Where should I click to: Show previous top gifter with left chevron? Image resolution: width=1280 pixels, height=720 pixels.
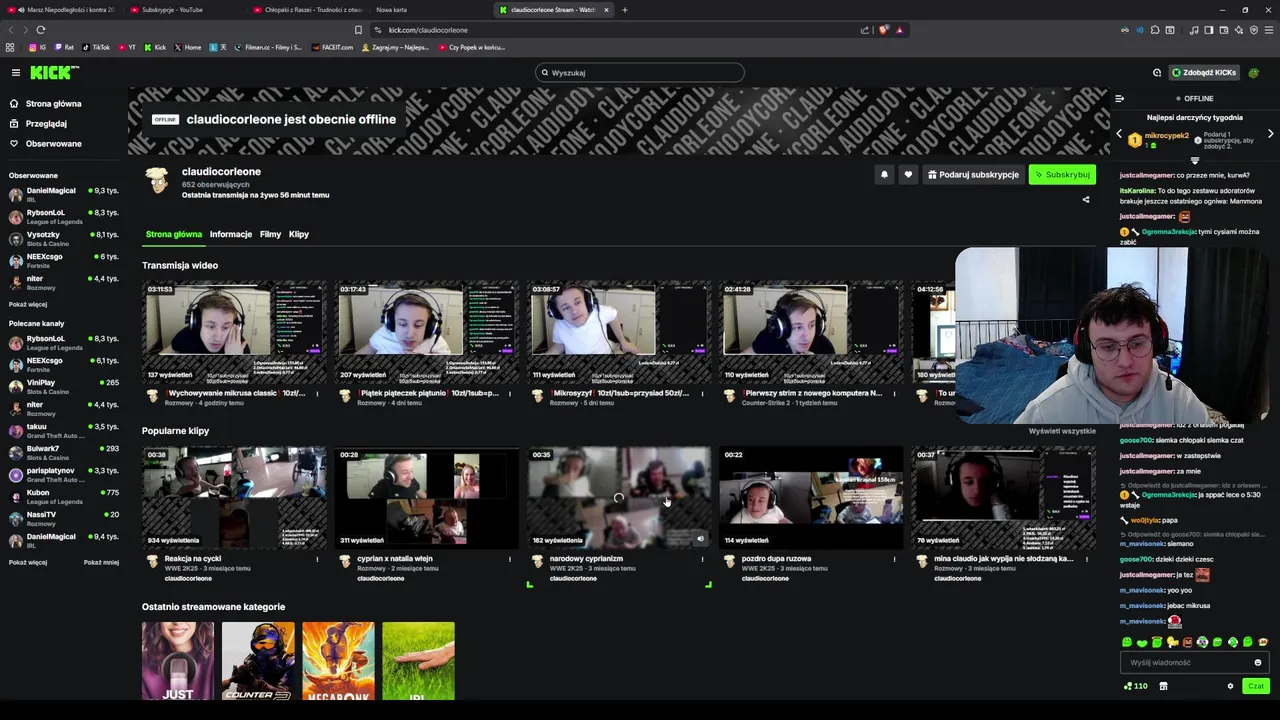[1119, 134]
